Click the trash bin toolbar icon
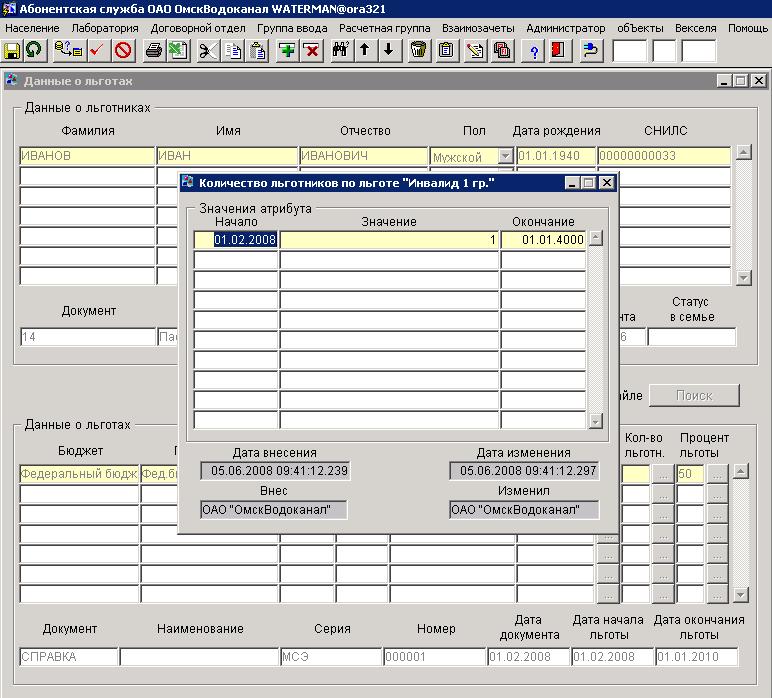The height and width of the screenshot is (698, 772). (419, 50)
